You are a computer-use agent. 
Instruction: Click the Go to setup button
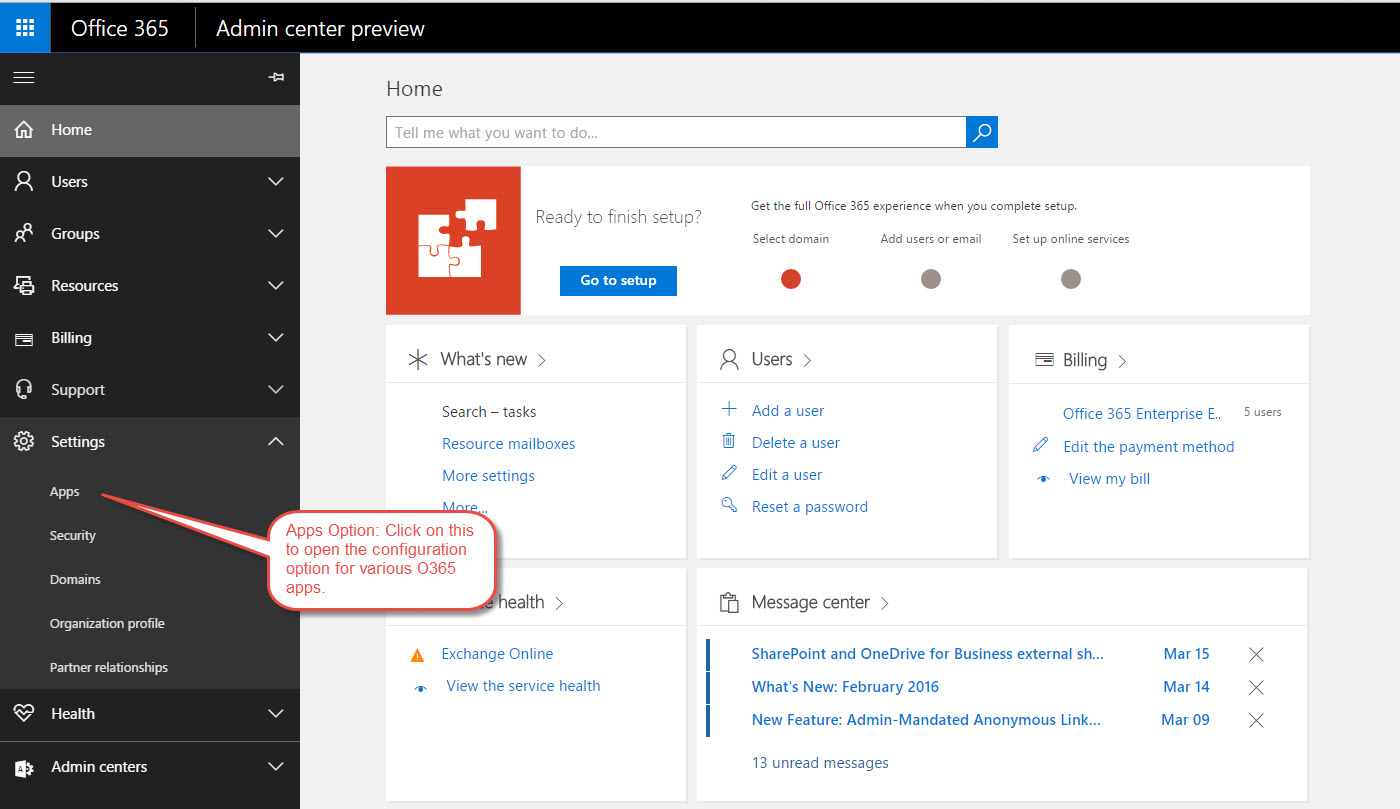[618, 280]
